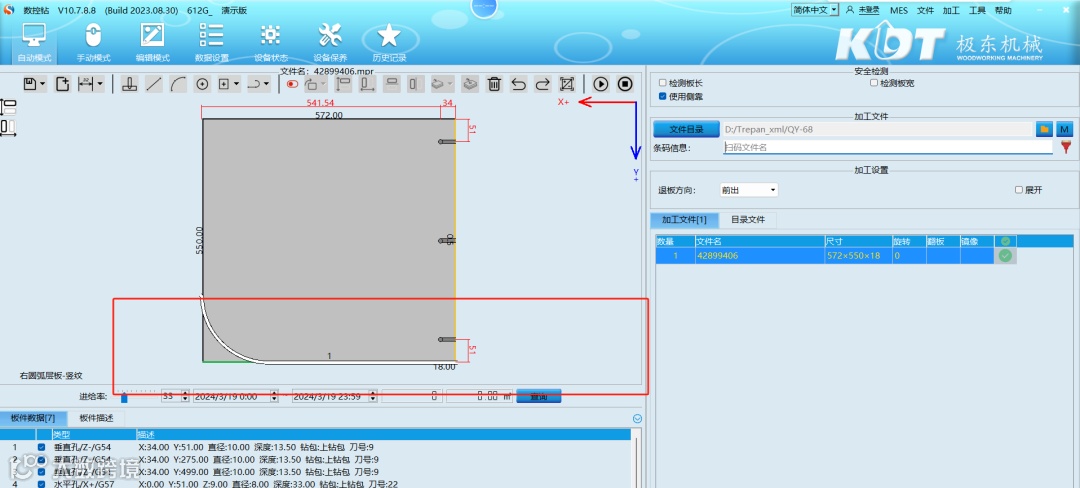This screenshot has width=1080, height=488.
Task: Open the square pocket tool dropdown arrow
Action: point(237,85)
